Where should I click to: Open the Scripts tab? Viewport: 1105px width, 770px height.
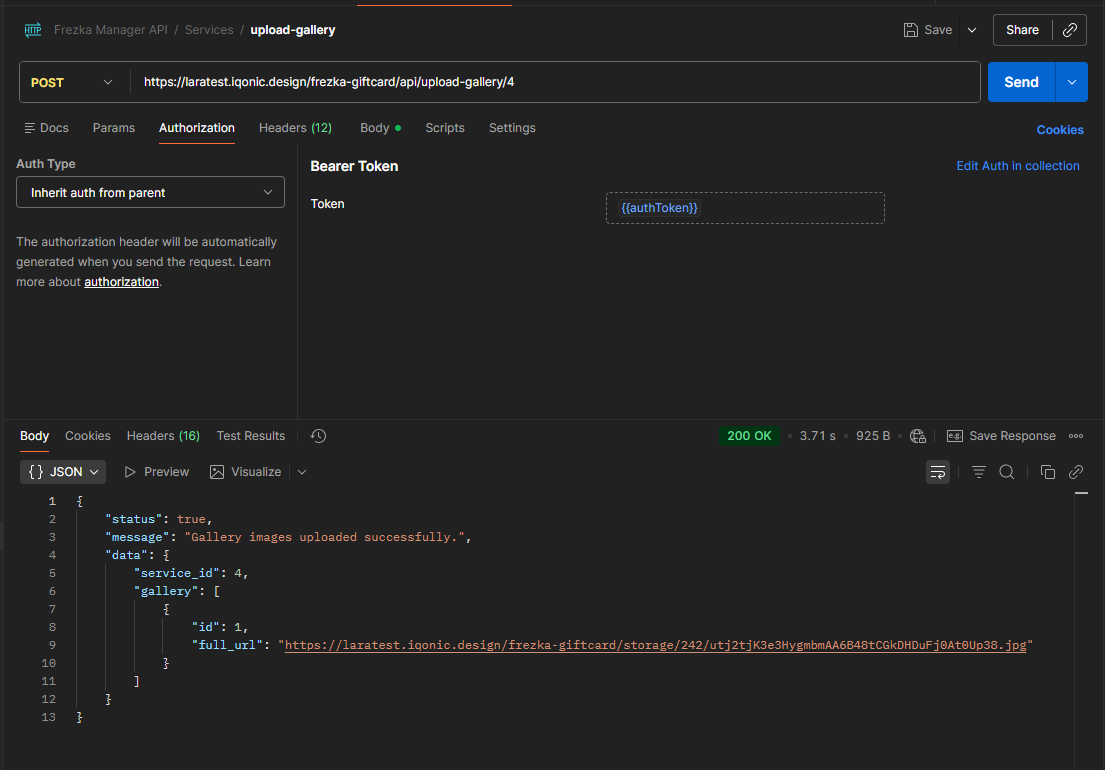[445, 128]
